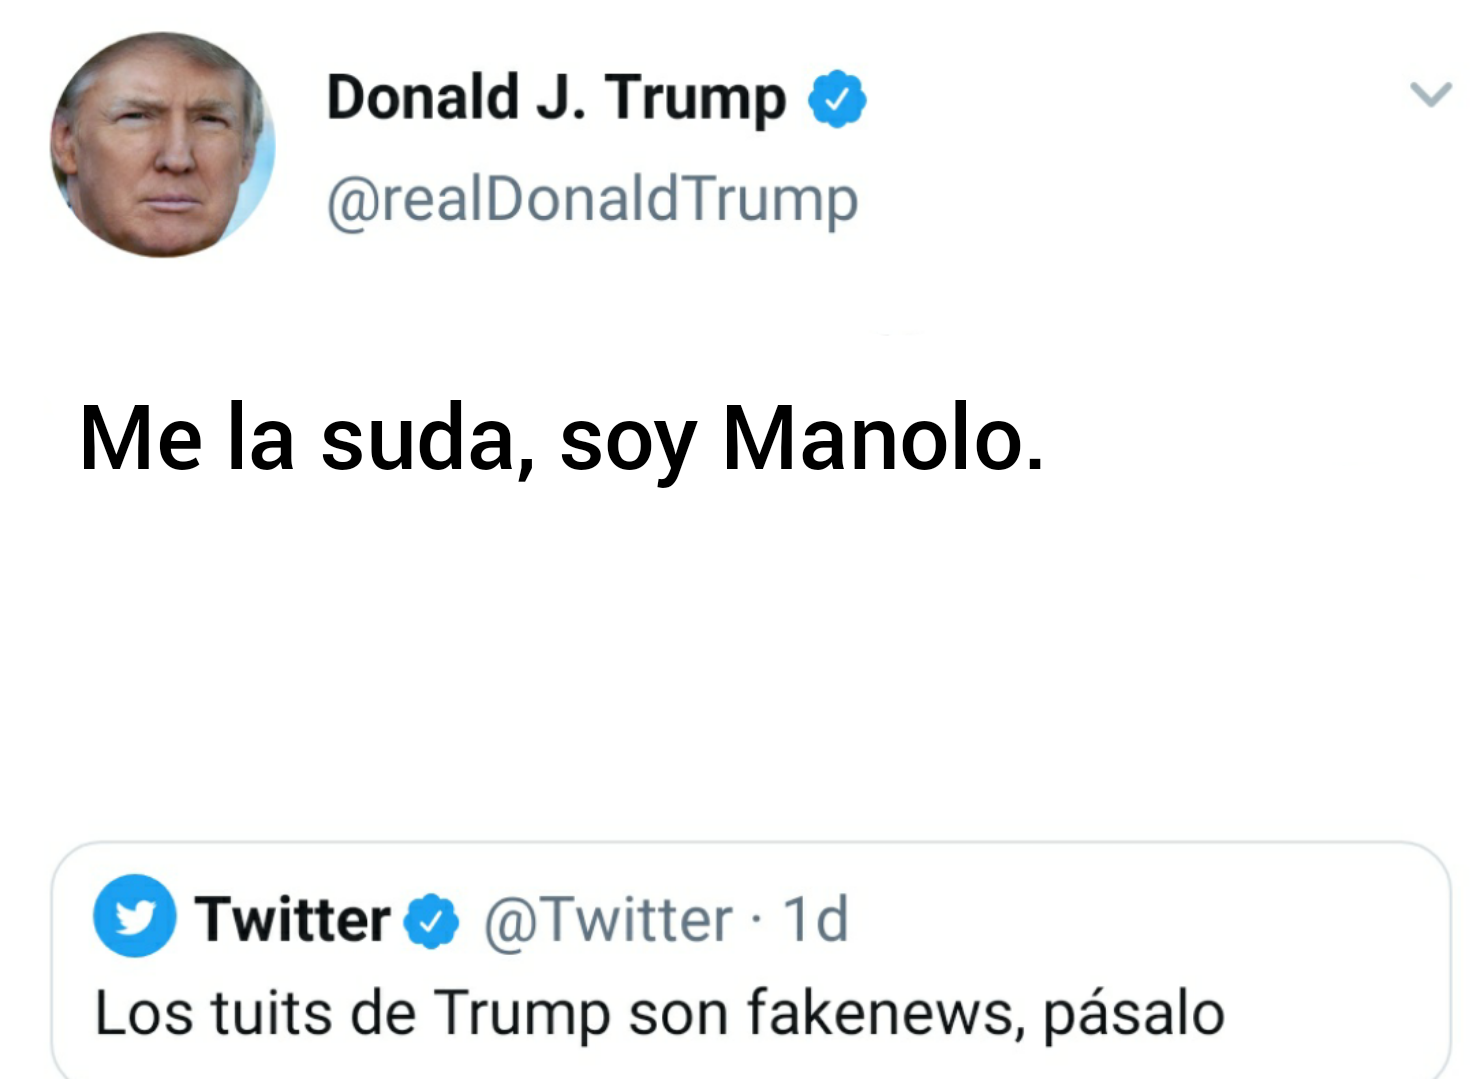
Task: Click the Twitter bird logo avatar
Action: pyautogui.click(x=135, y=916)
